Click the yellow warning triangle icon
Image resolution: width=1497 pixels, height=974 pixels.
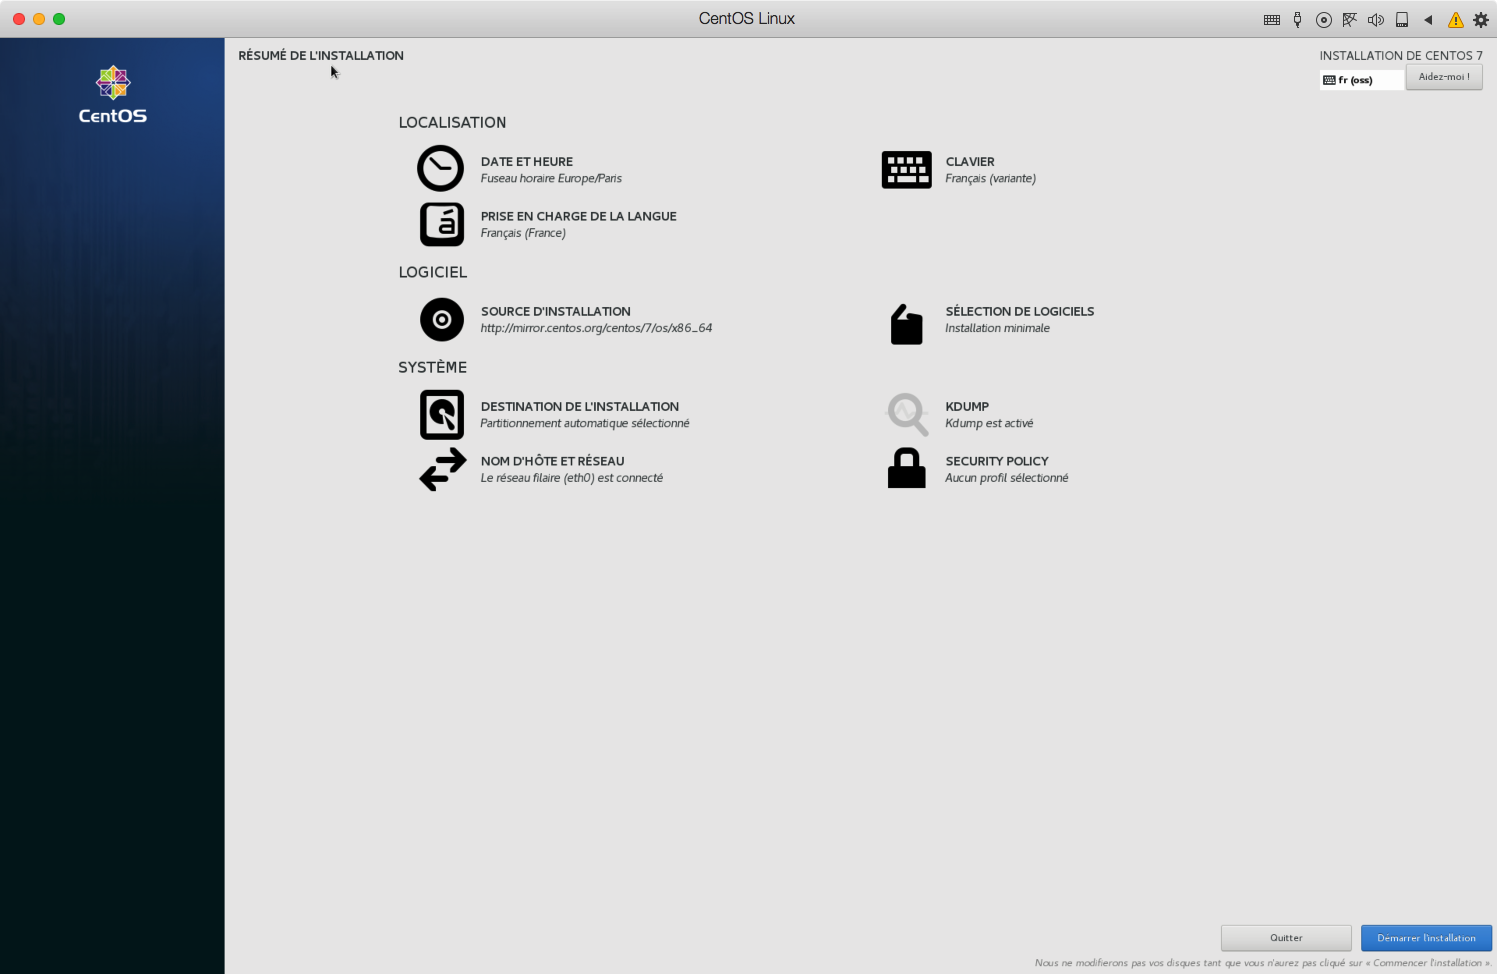[1455, 19]
